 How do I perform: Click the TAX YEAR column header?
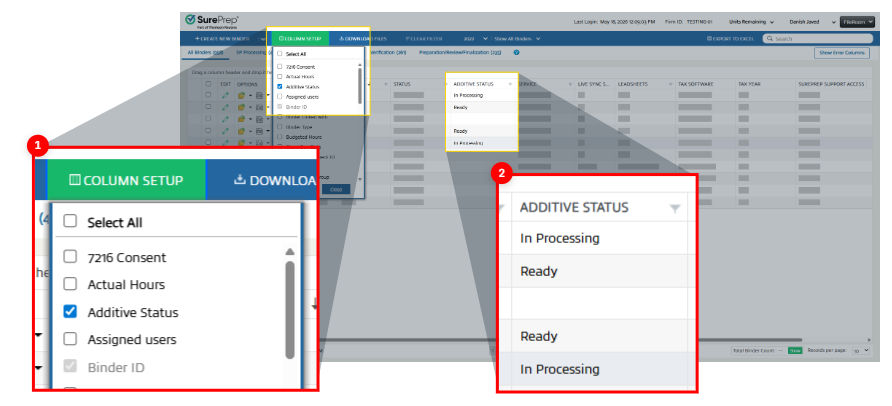(x=749, y=84)
